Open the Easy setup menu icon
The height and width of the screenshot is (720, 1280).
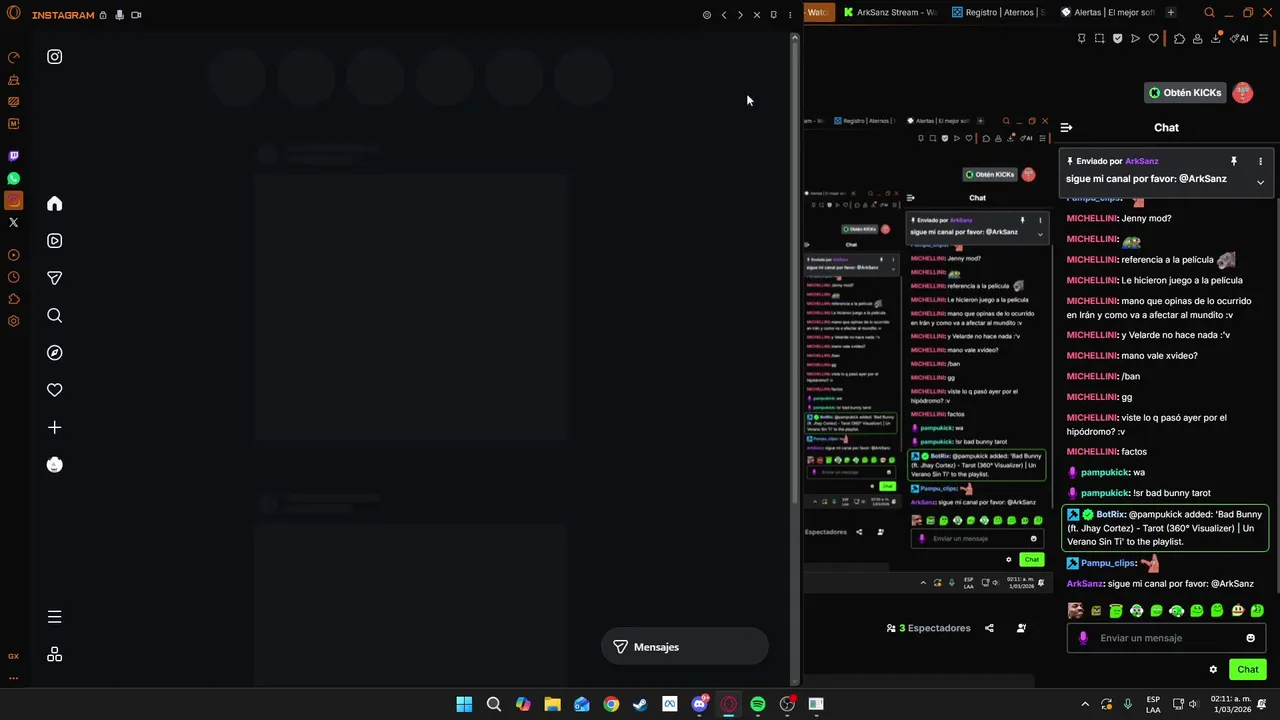[x=1264, y=39]
